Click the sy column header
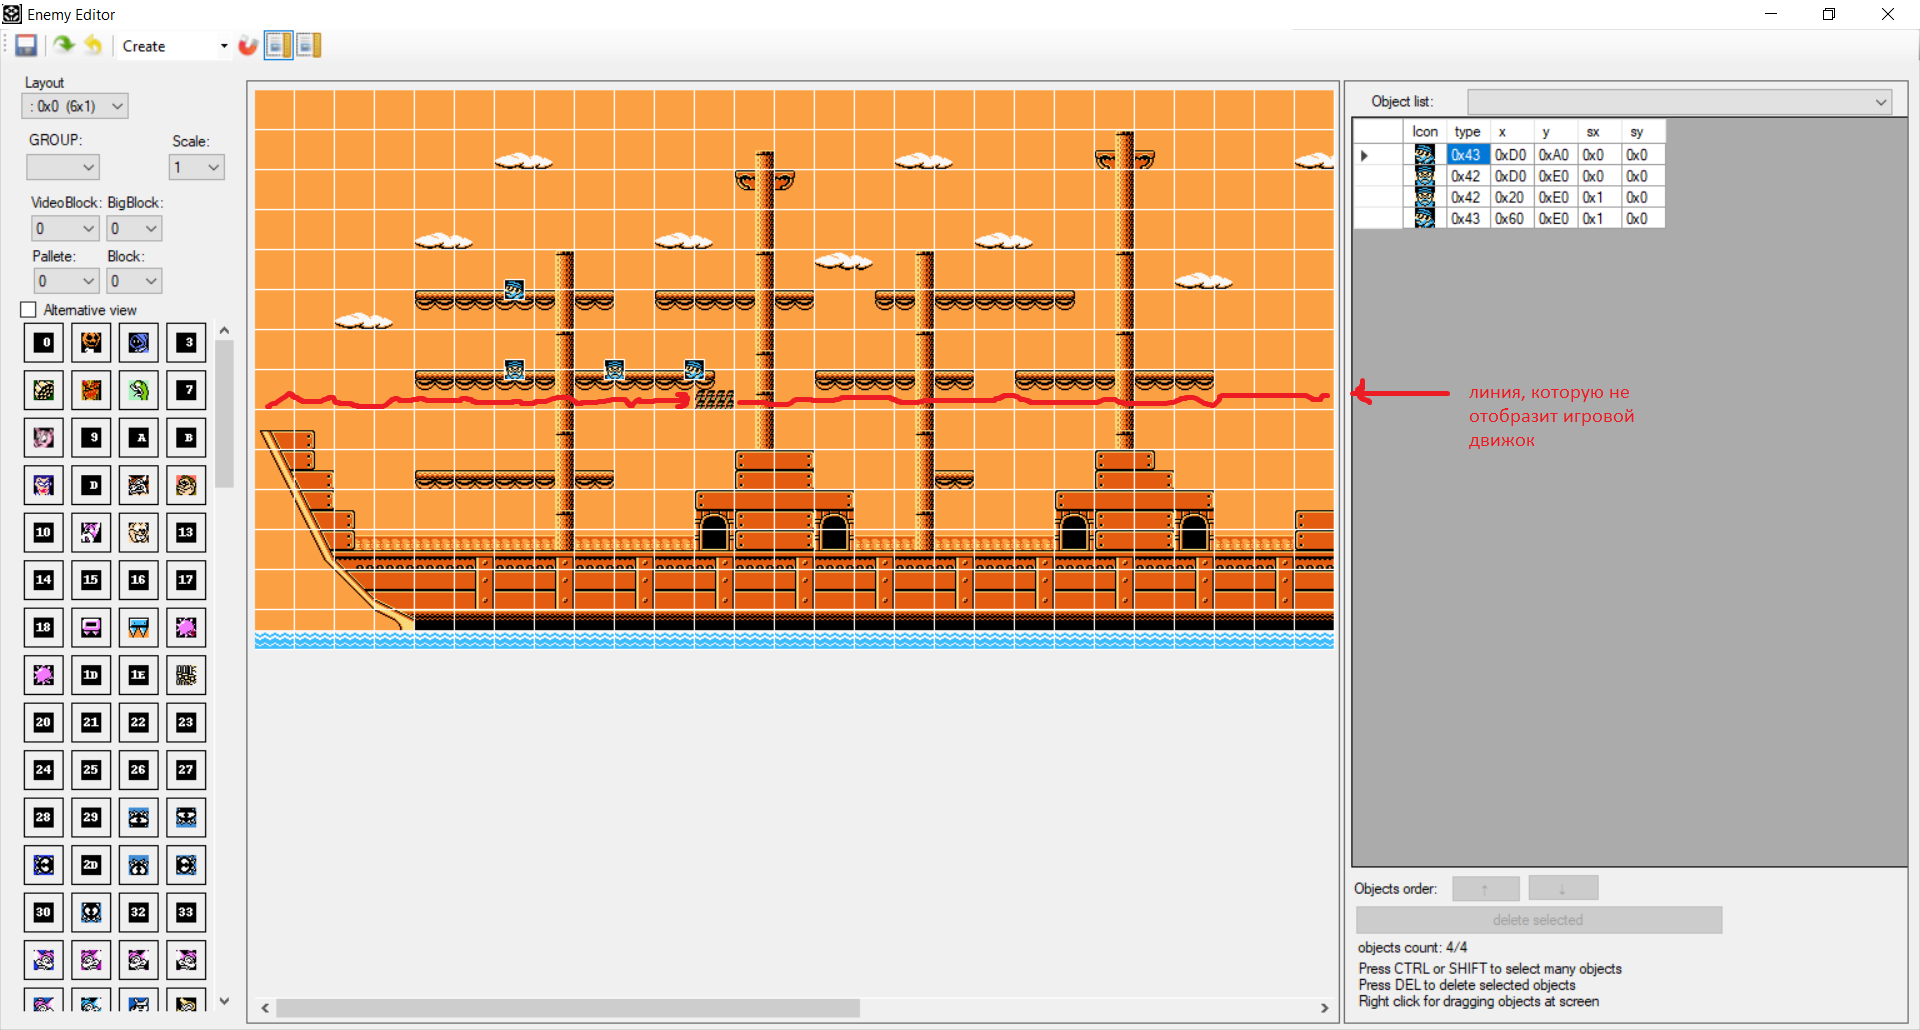The image size is (1920, 1030). [1644, 132]
